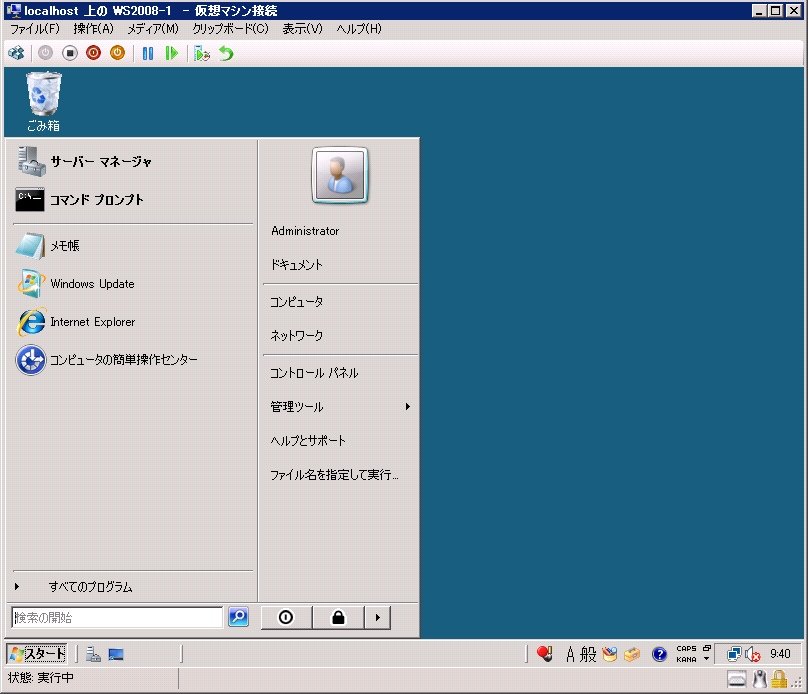Viewport: 808px width, 694px height.
Task: Click the 検索の開始 search box
Action: [117, 617]
